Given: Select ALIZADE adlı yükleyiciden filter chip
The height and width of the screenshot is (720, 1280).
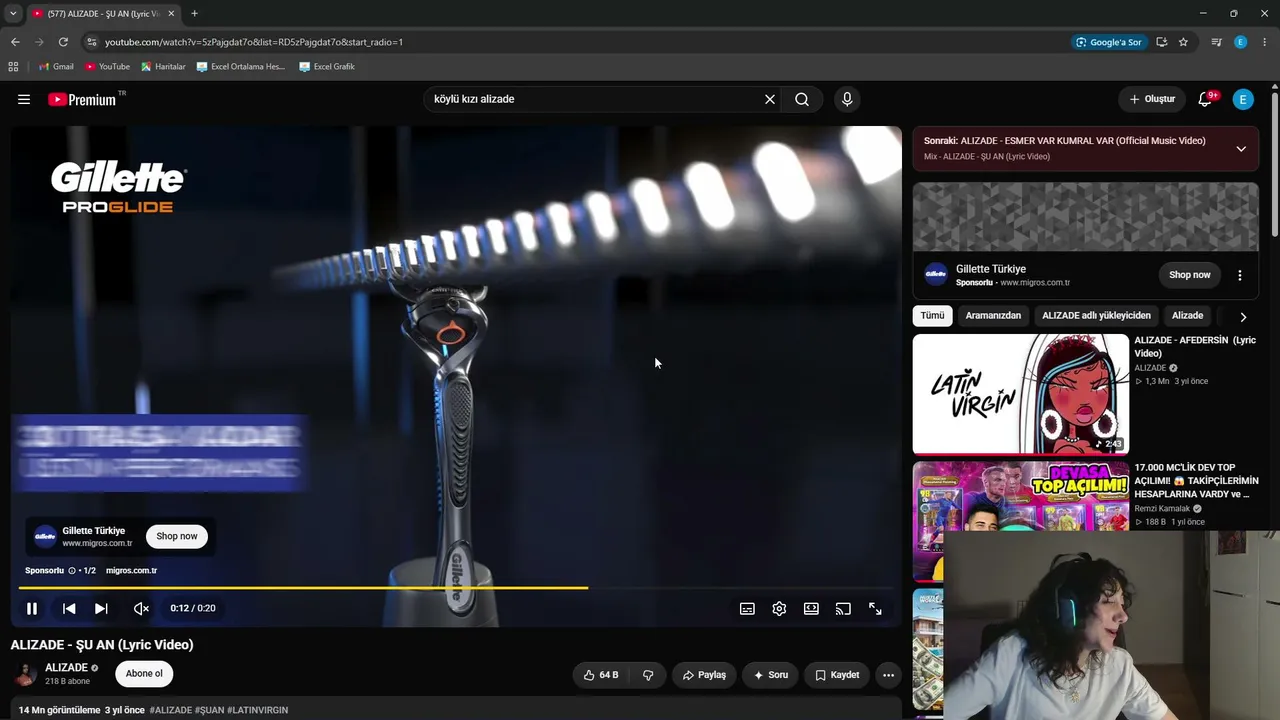Looking at the screenshot, I should [x=1096, y=316].
